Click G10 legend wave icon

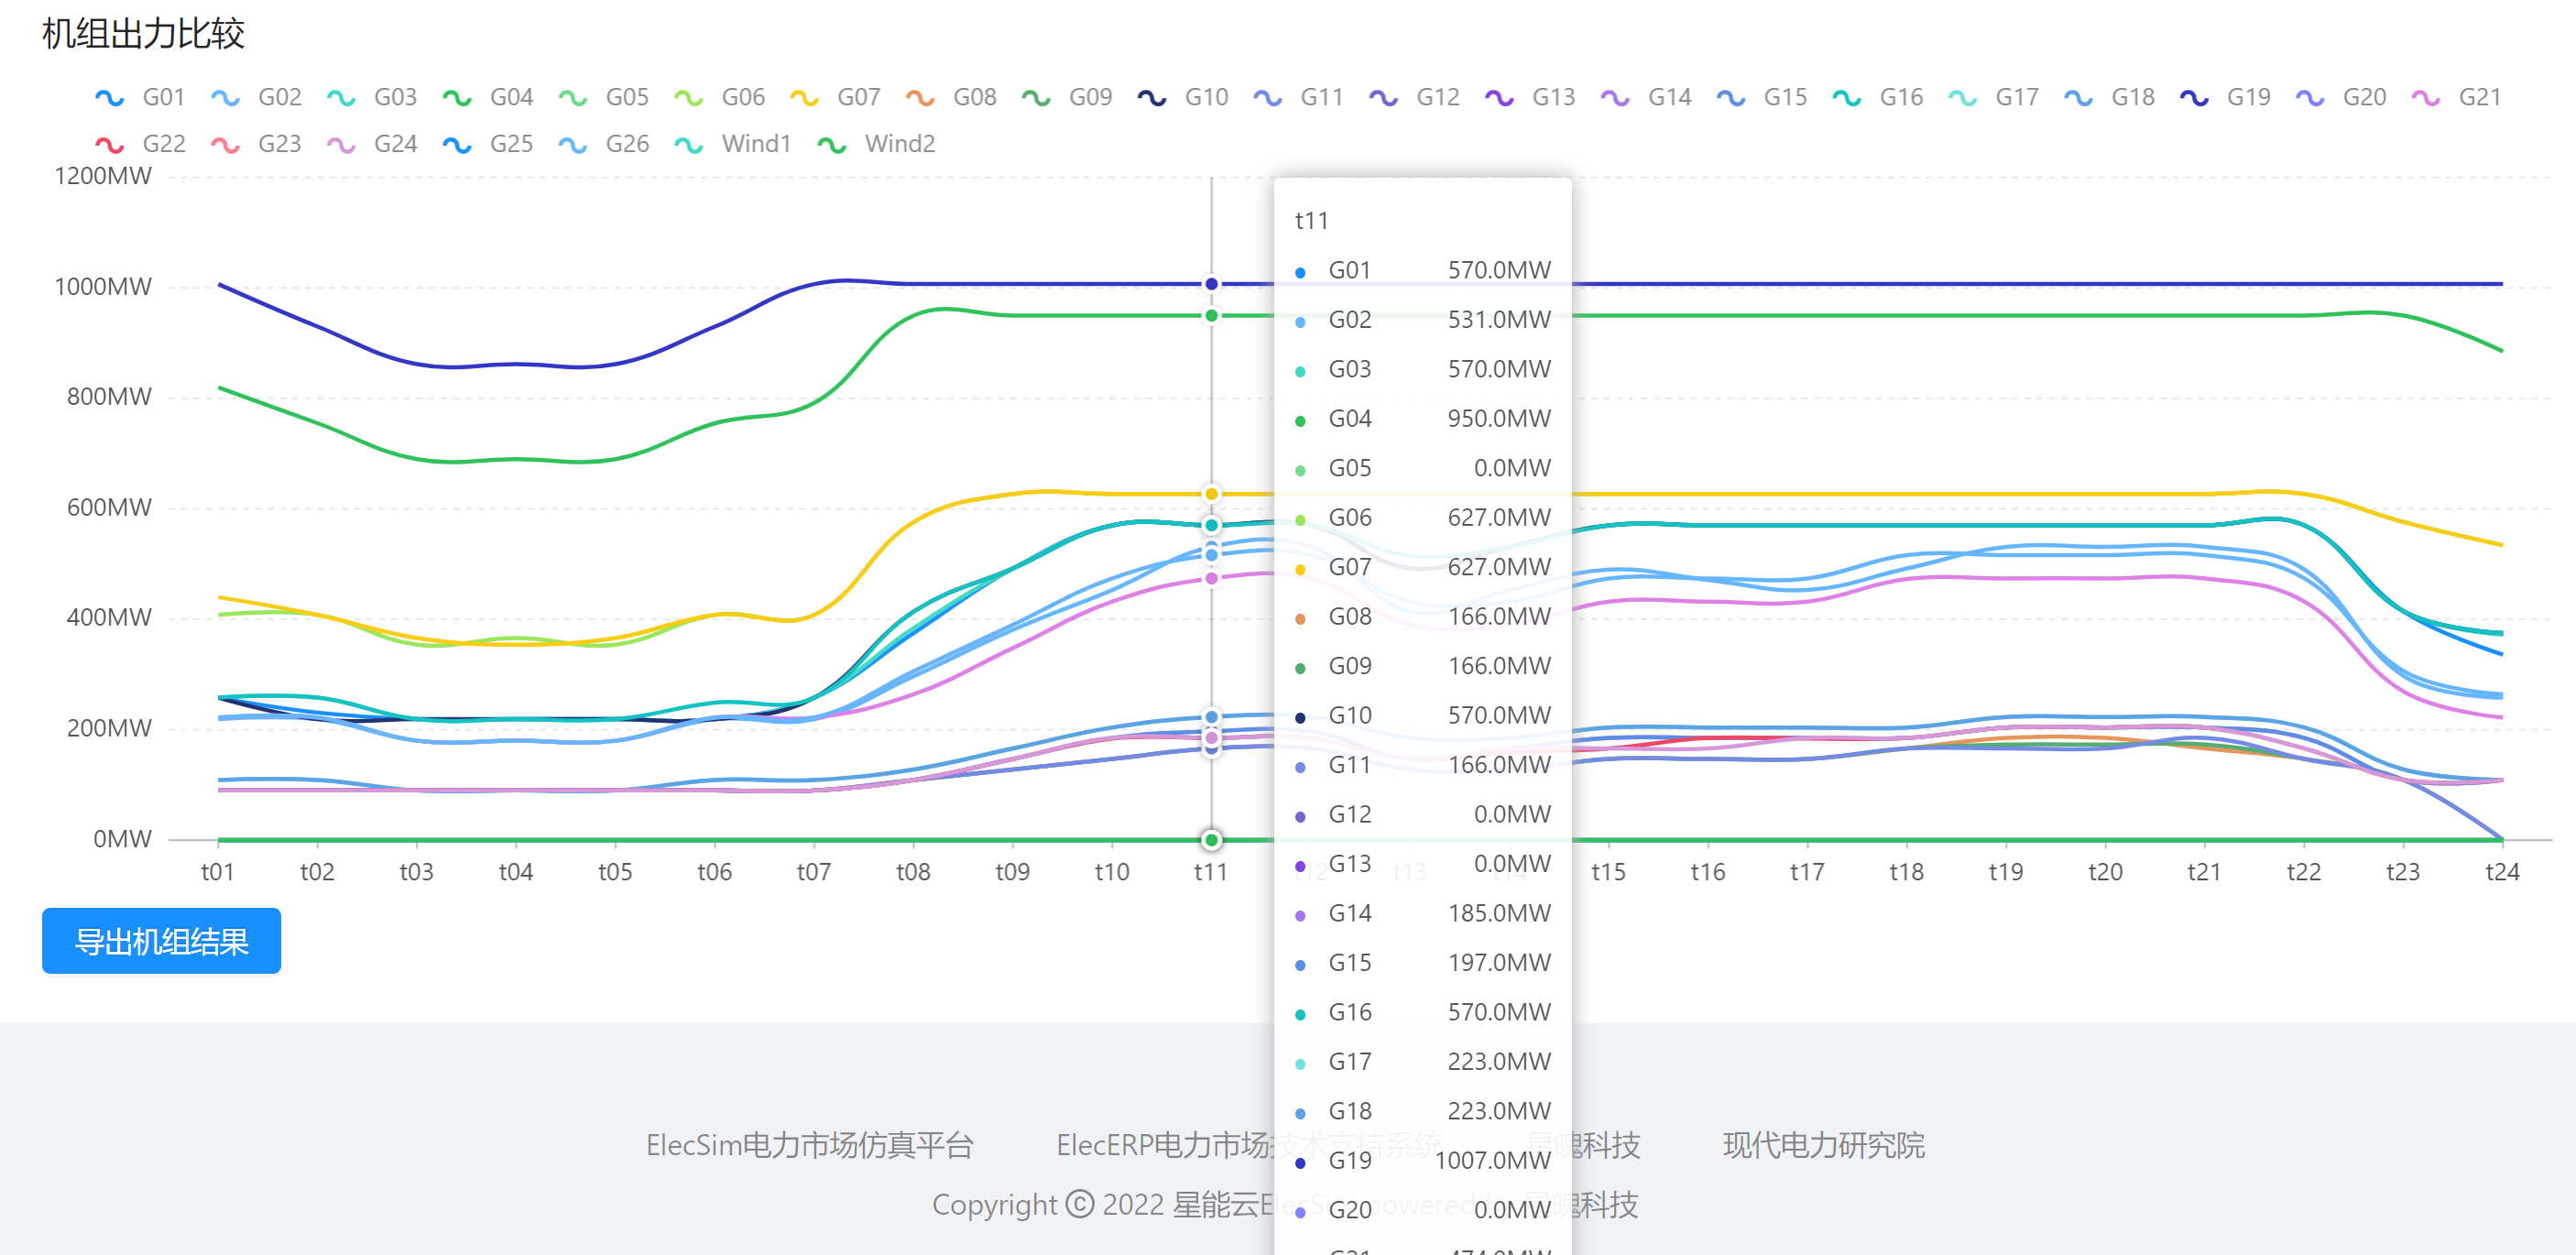click(x=1152, y=97)
